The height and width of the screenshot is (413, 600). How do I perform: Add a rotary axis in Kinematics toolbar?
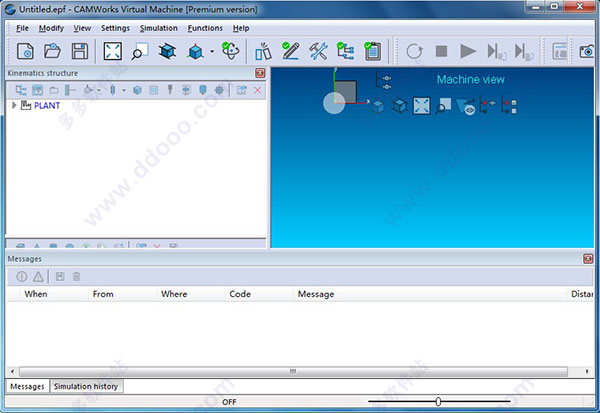[x=88, y=90]
